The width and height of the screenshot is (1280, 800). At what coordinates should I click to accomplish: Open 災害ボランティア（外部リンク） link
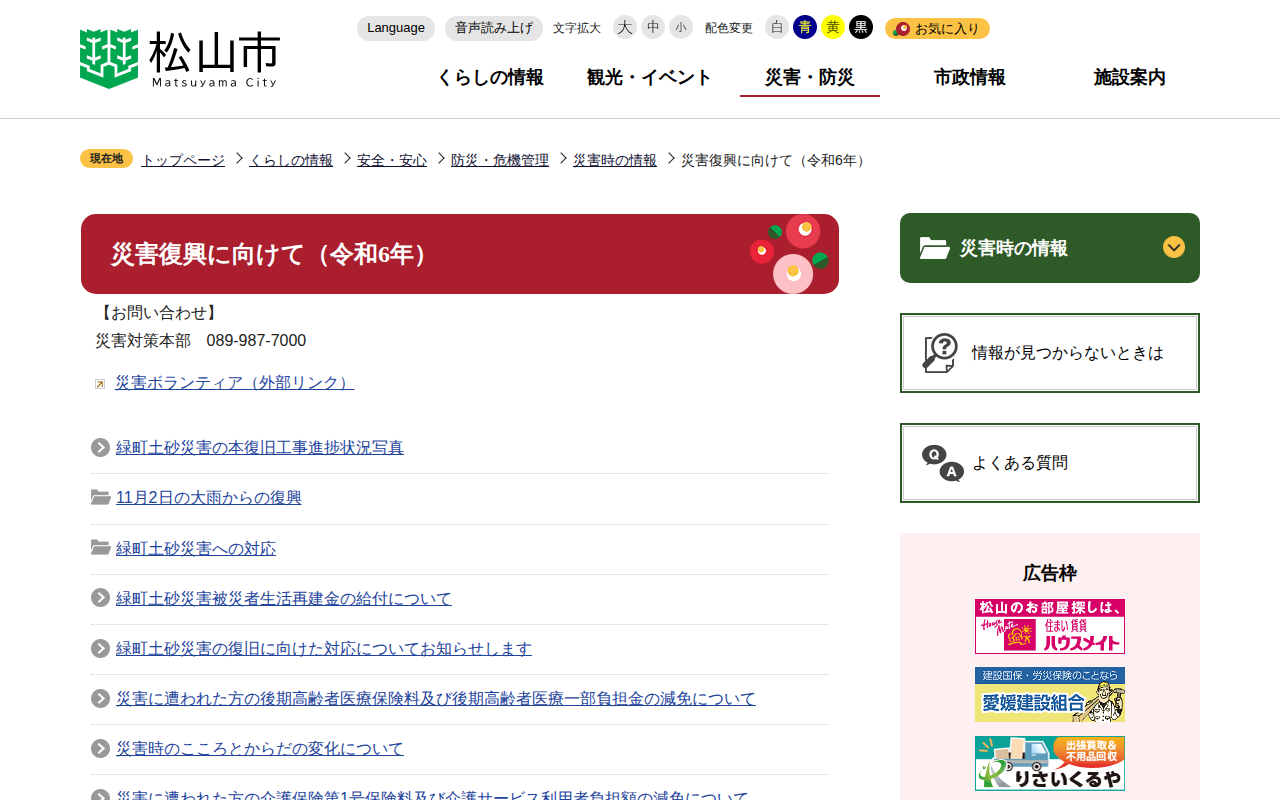pyautogui.click(x=235, y=382)
